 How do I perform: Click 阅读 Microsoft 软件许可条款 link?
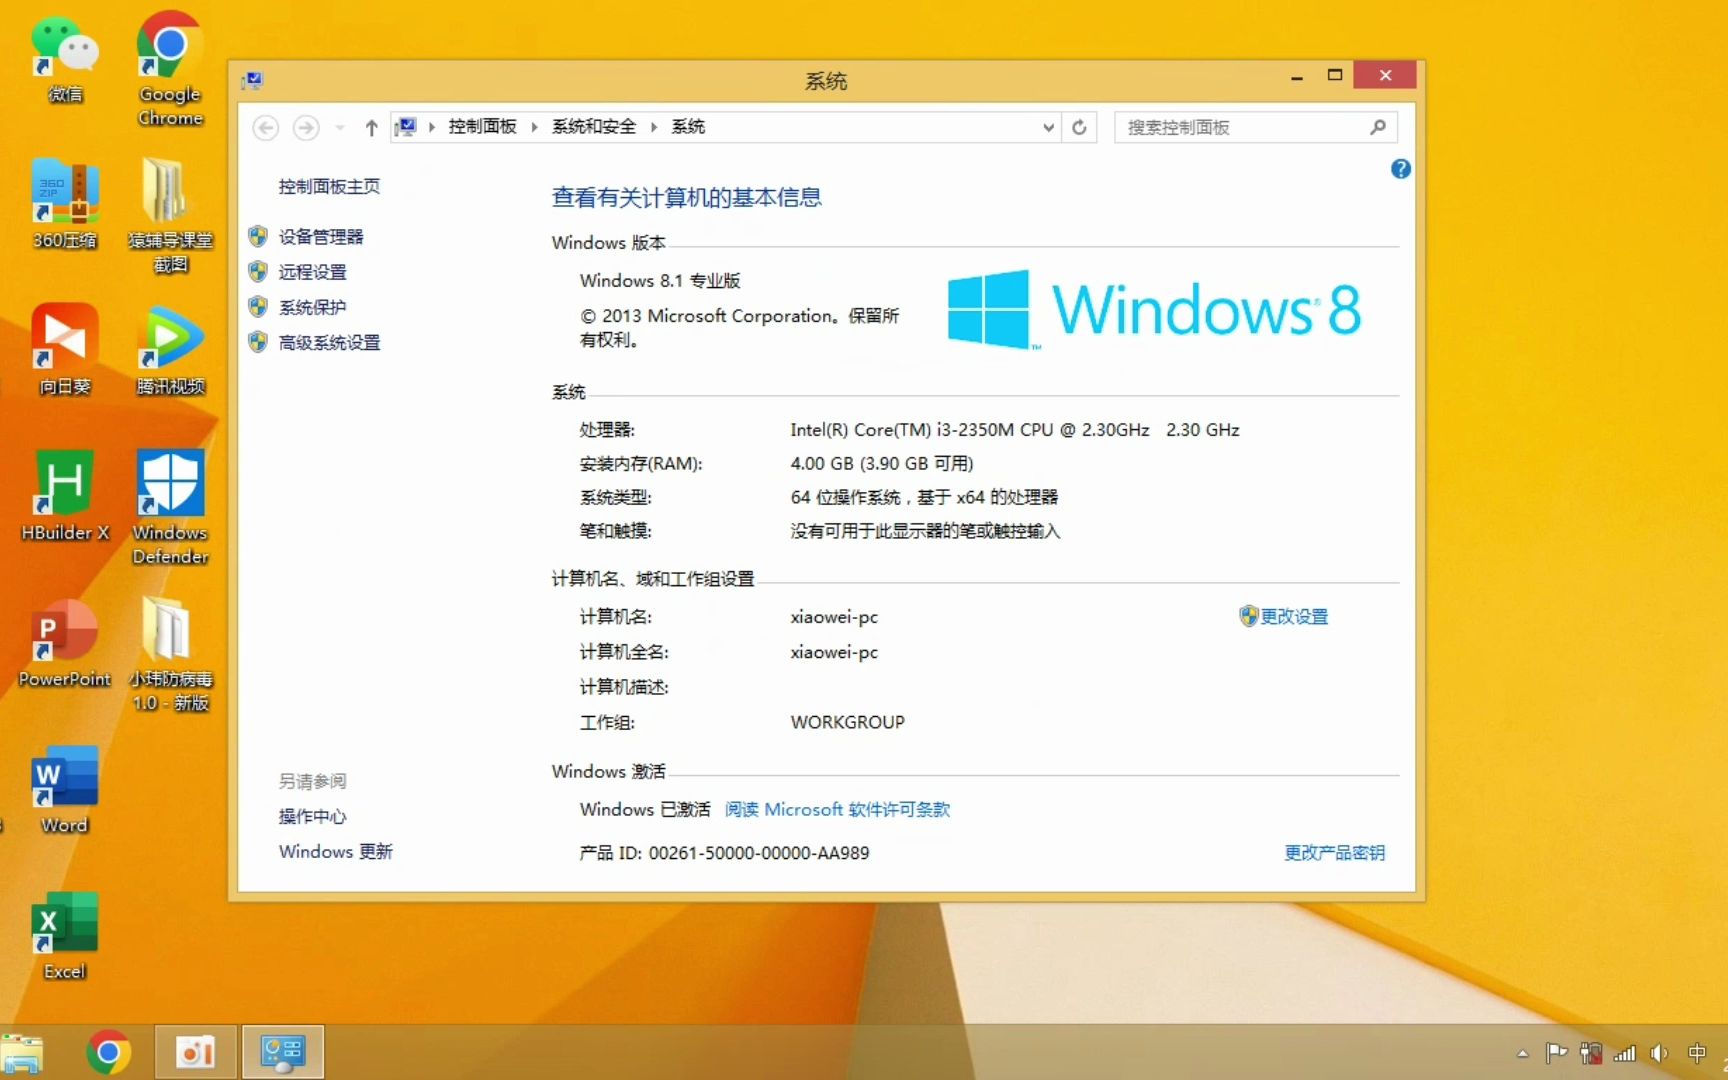(x=837, y=809)
